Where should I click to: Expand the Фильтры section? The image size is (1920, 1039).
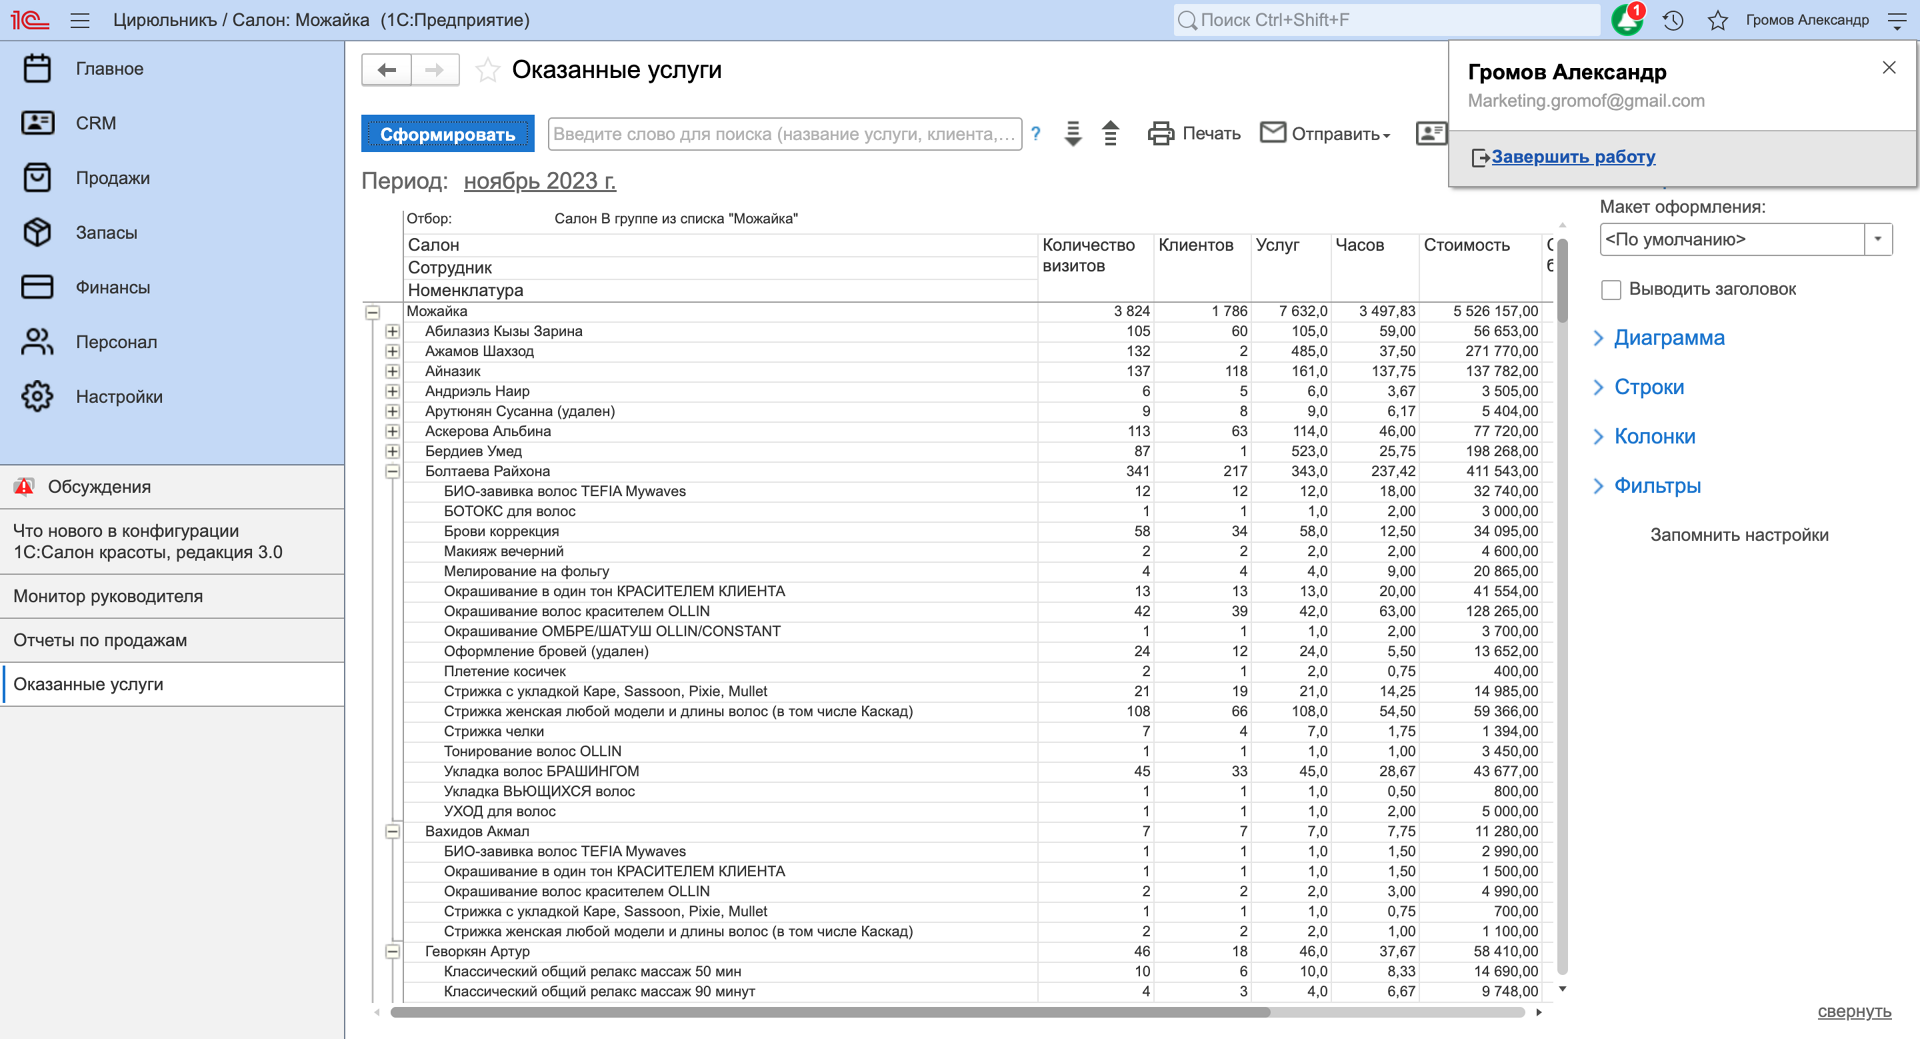[x=1657, y=486]
